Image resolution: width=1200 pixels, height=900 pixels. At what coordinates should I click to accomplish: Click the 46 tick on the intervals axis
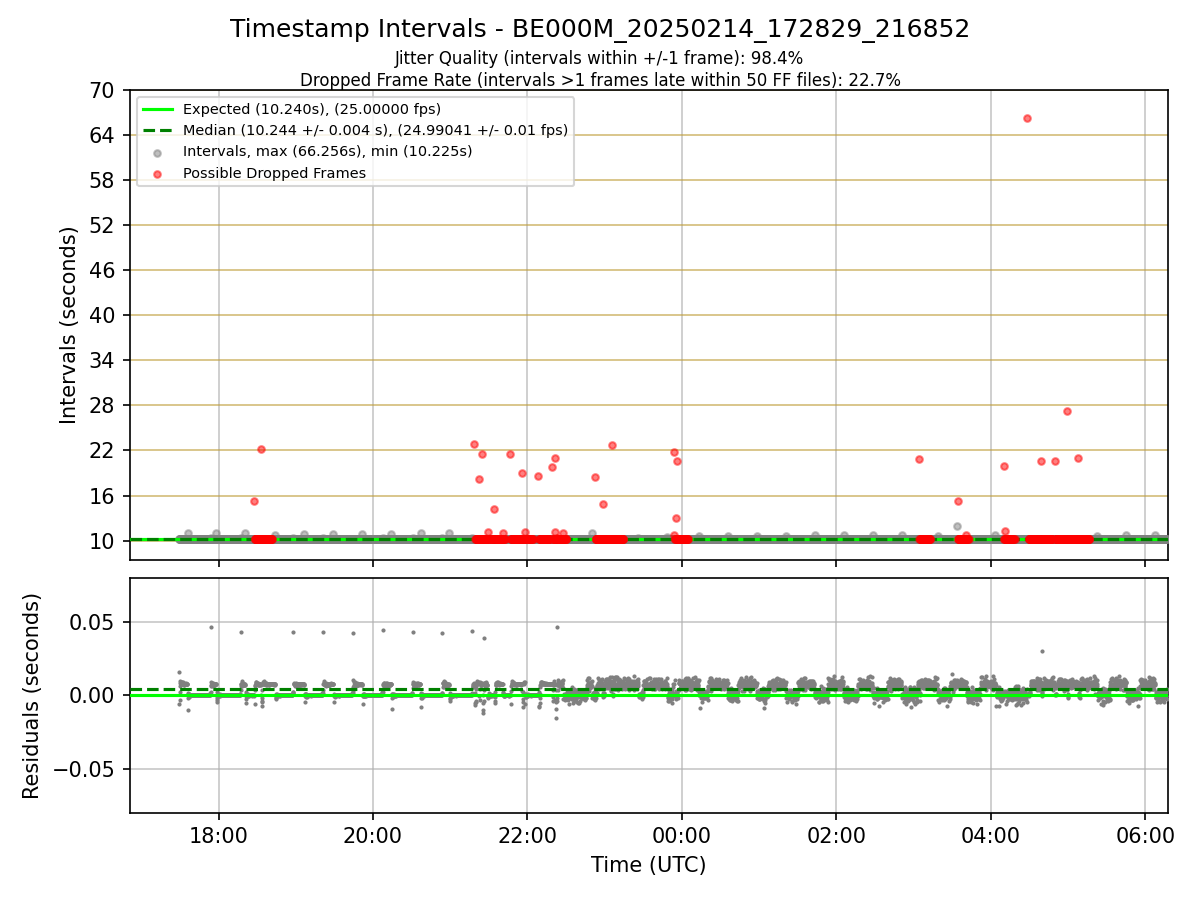click(x=104, y=270)
